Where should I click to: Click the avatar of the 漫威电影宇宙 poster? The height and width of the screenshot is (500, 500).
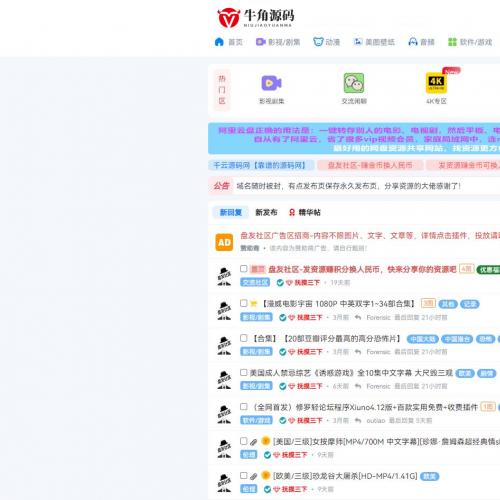pos(224,310)
